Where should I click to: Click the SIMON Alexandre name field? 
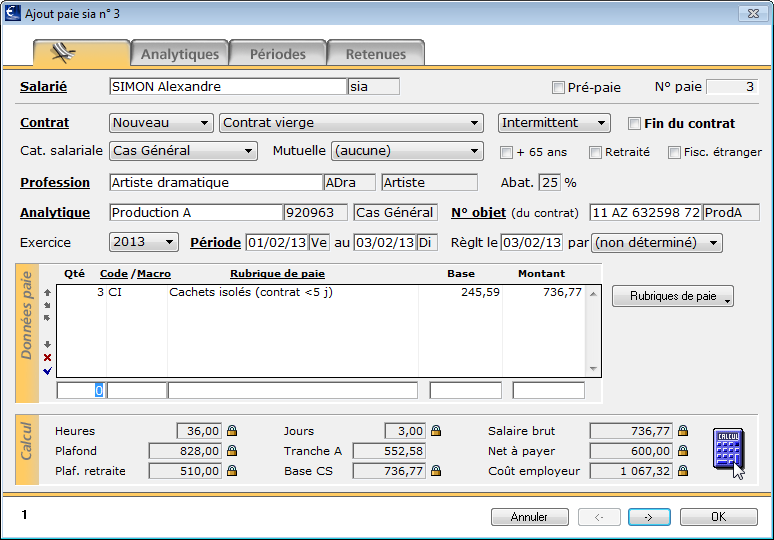(228, 86)
